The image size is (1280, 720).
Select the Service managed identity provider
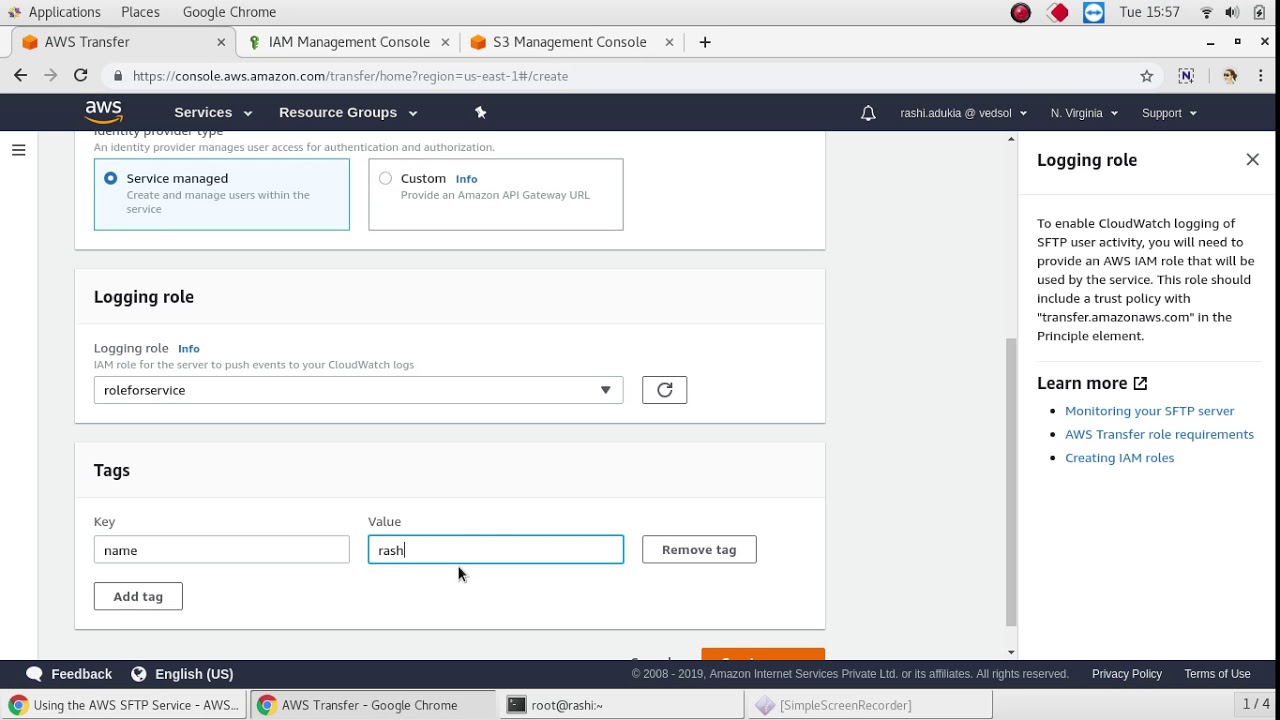point(222,194)
